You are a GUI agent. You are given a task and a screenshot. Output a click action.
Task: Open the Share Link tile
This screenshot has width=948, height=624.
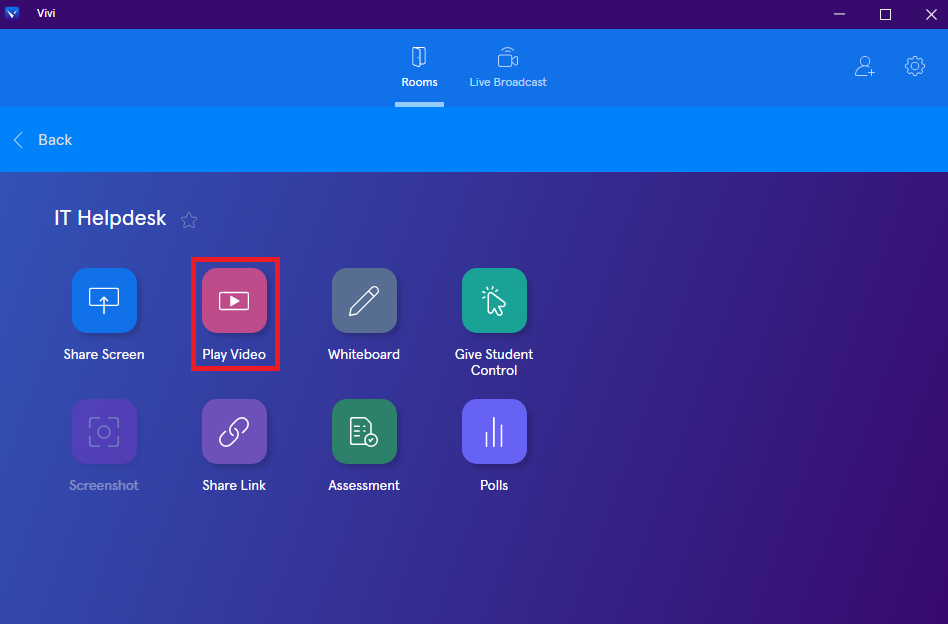click(234, 431)
